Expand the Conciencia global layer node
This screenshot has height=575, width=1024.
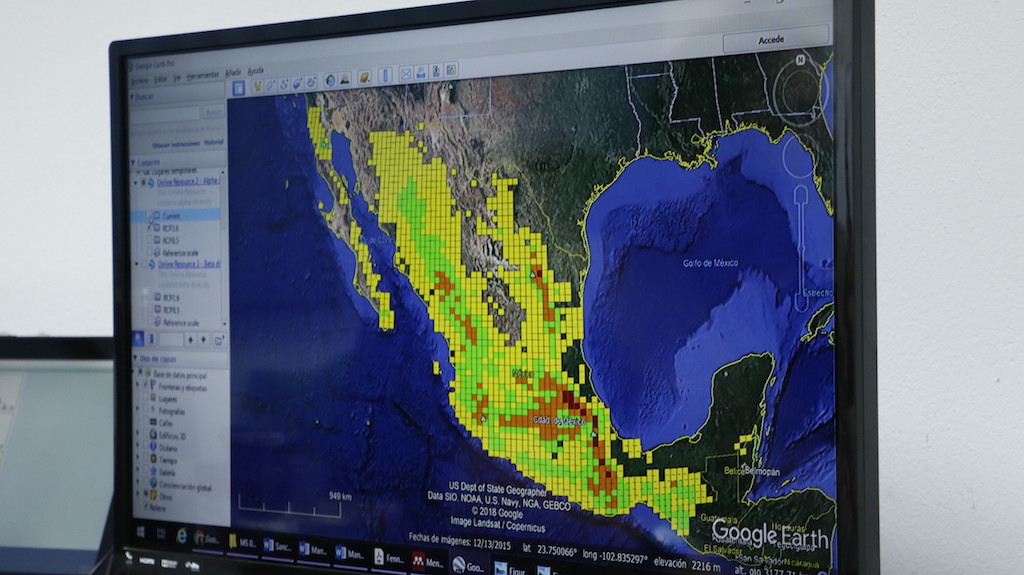(x=137, y=481)
